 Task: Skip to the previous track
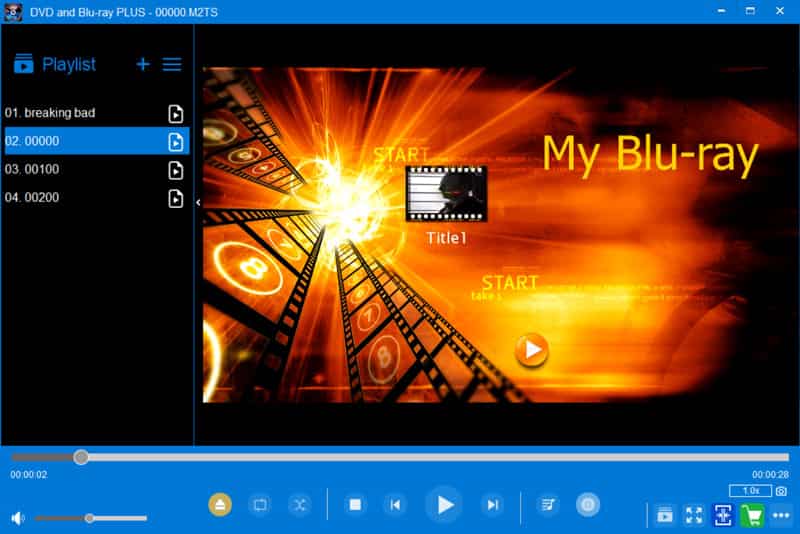tap(396, 505)
